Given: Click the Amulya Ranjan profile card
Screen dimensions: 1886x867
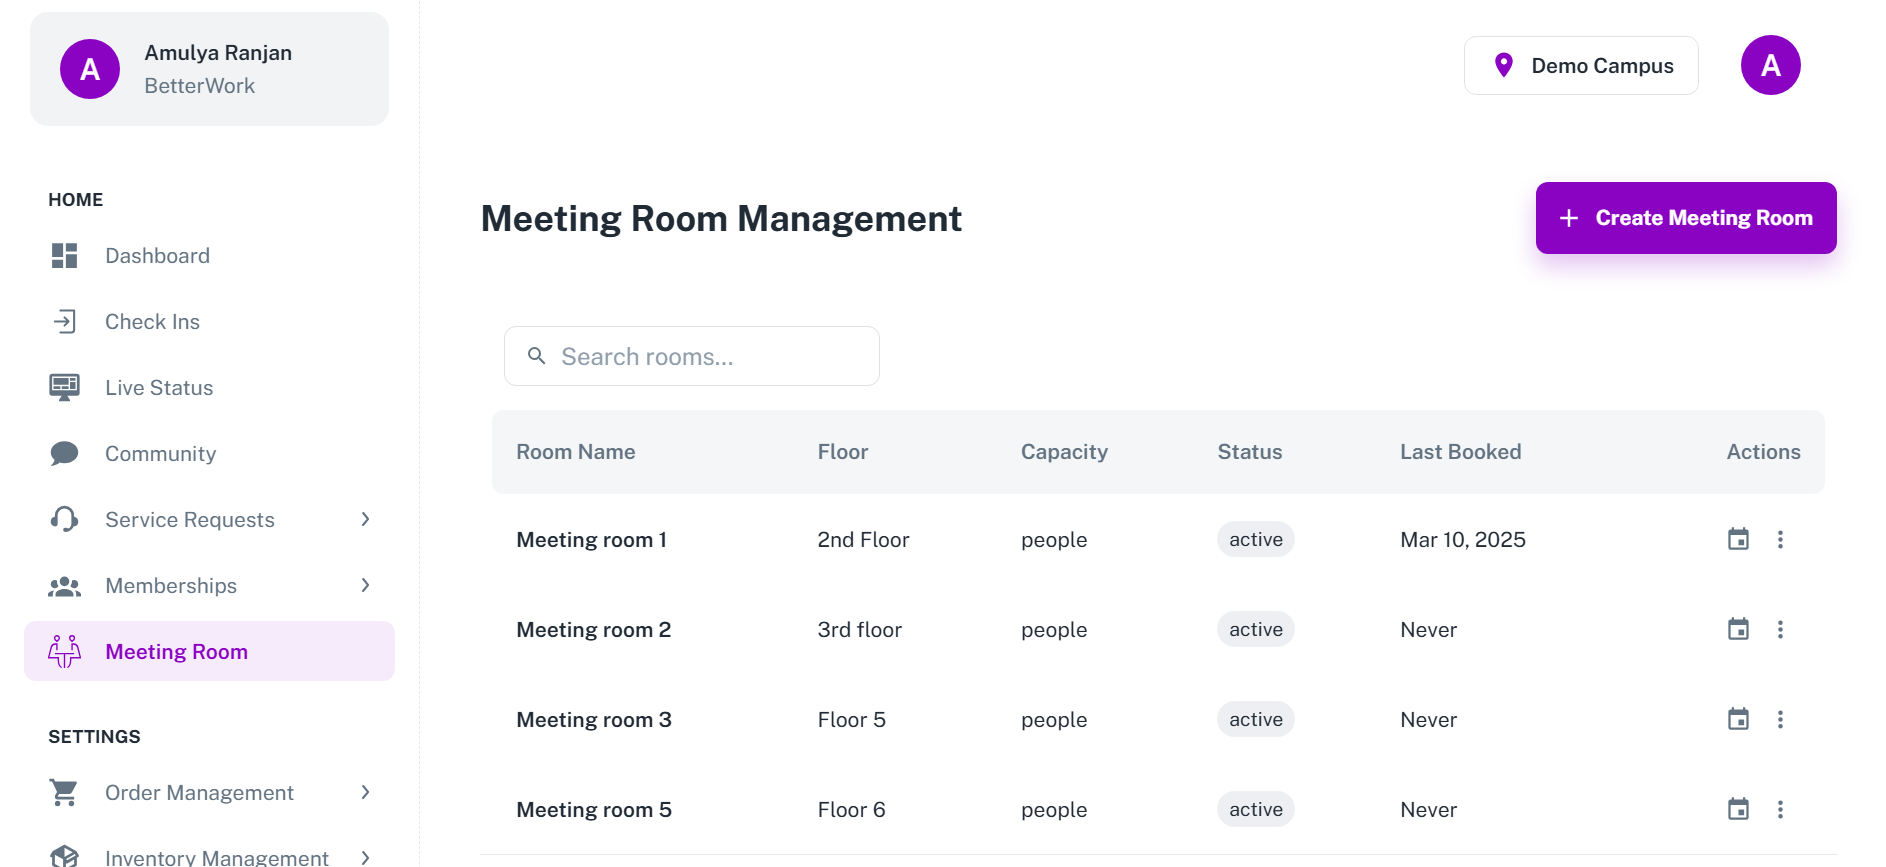Looking at the screenshot, I should click(209, 69).
